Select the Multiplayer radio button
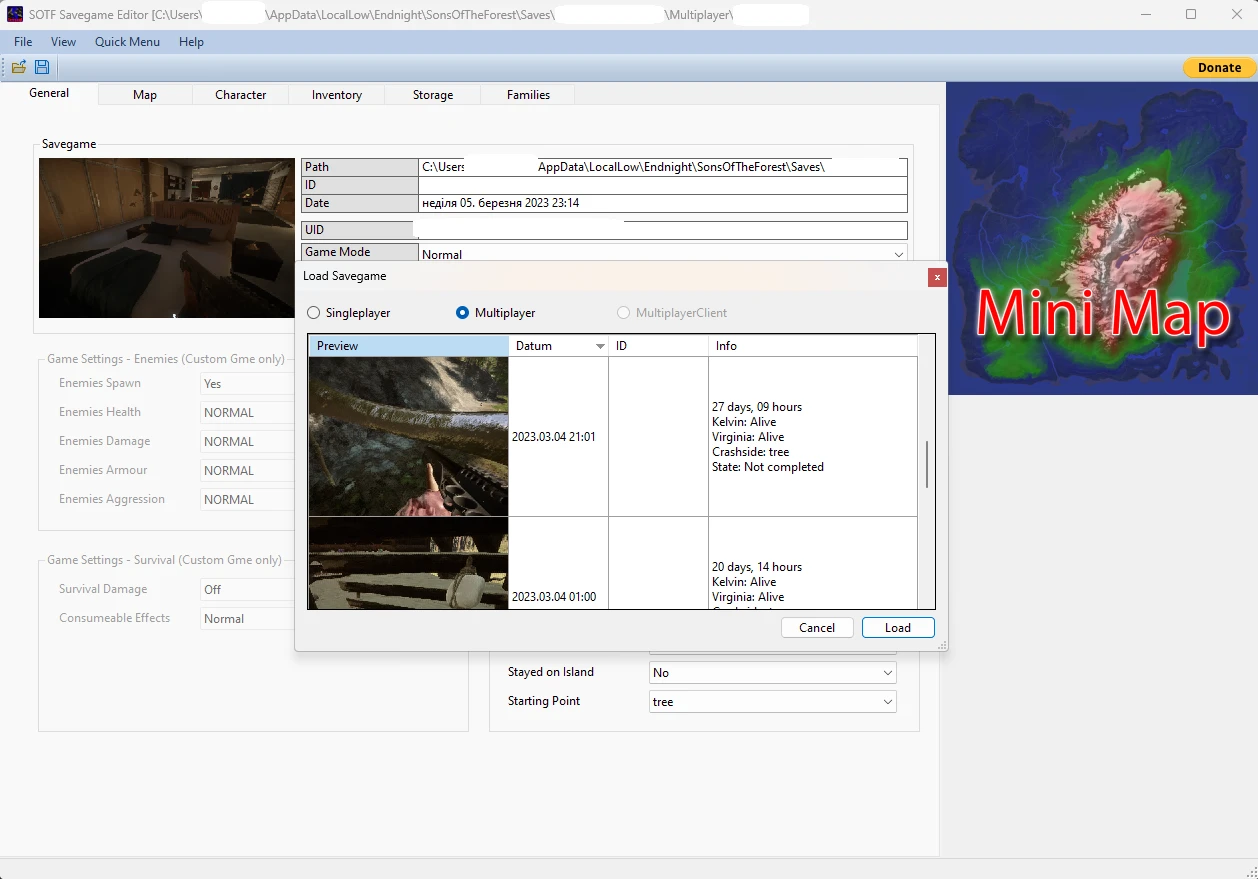Image resolution: width=1258 pixels, height=879 pixels. (x=462, y=313)
